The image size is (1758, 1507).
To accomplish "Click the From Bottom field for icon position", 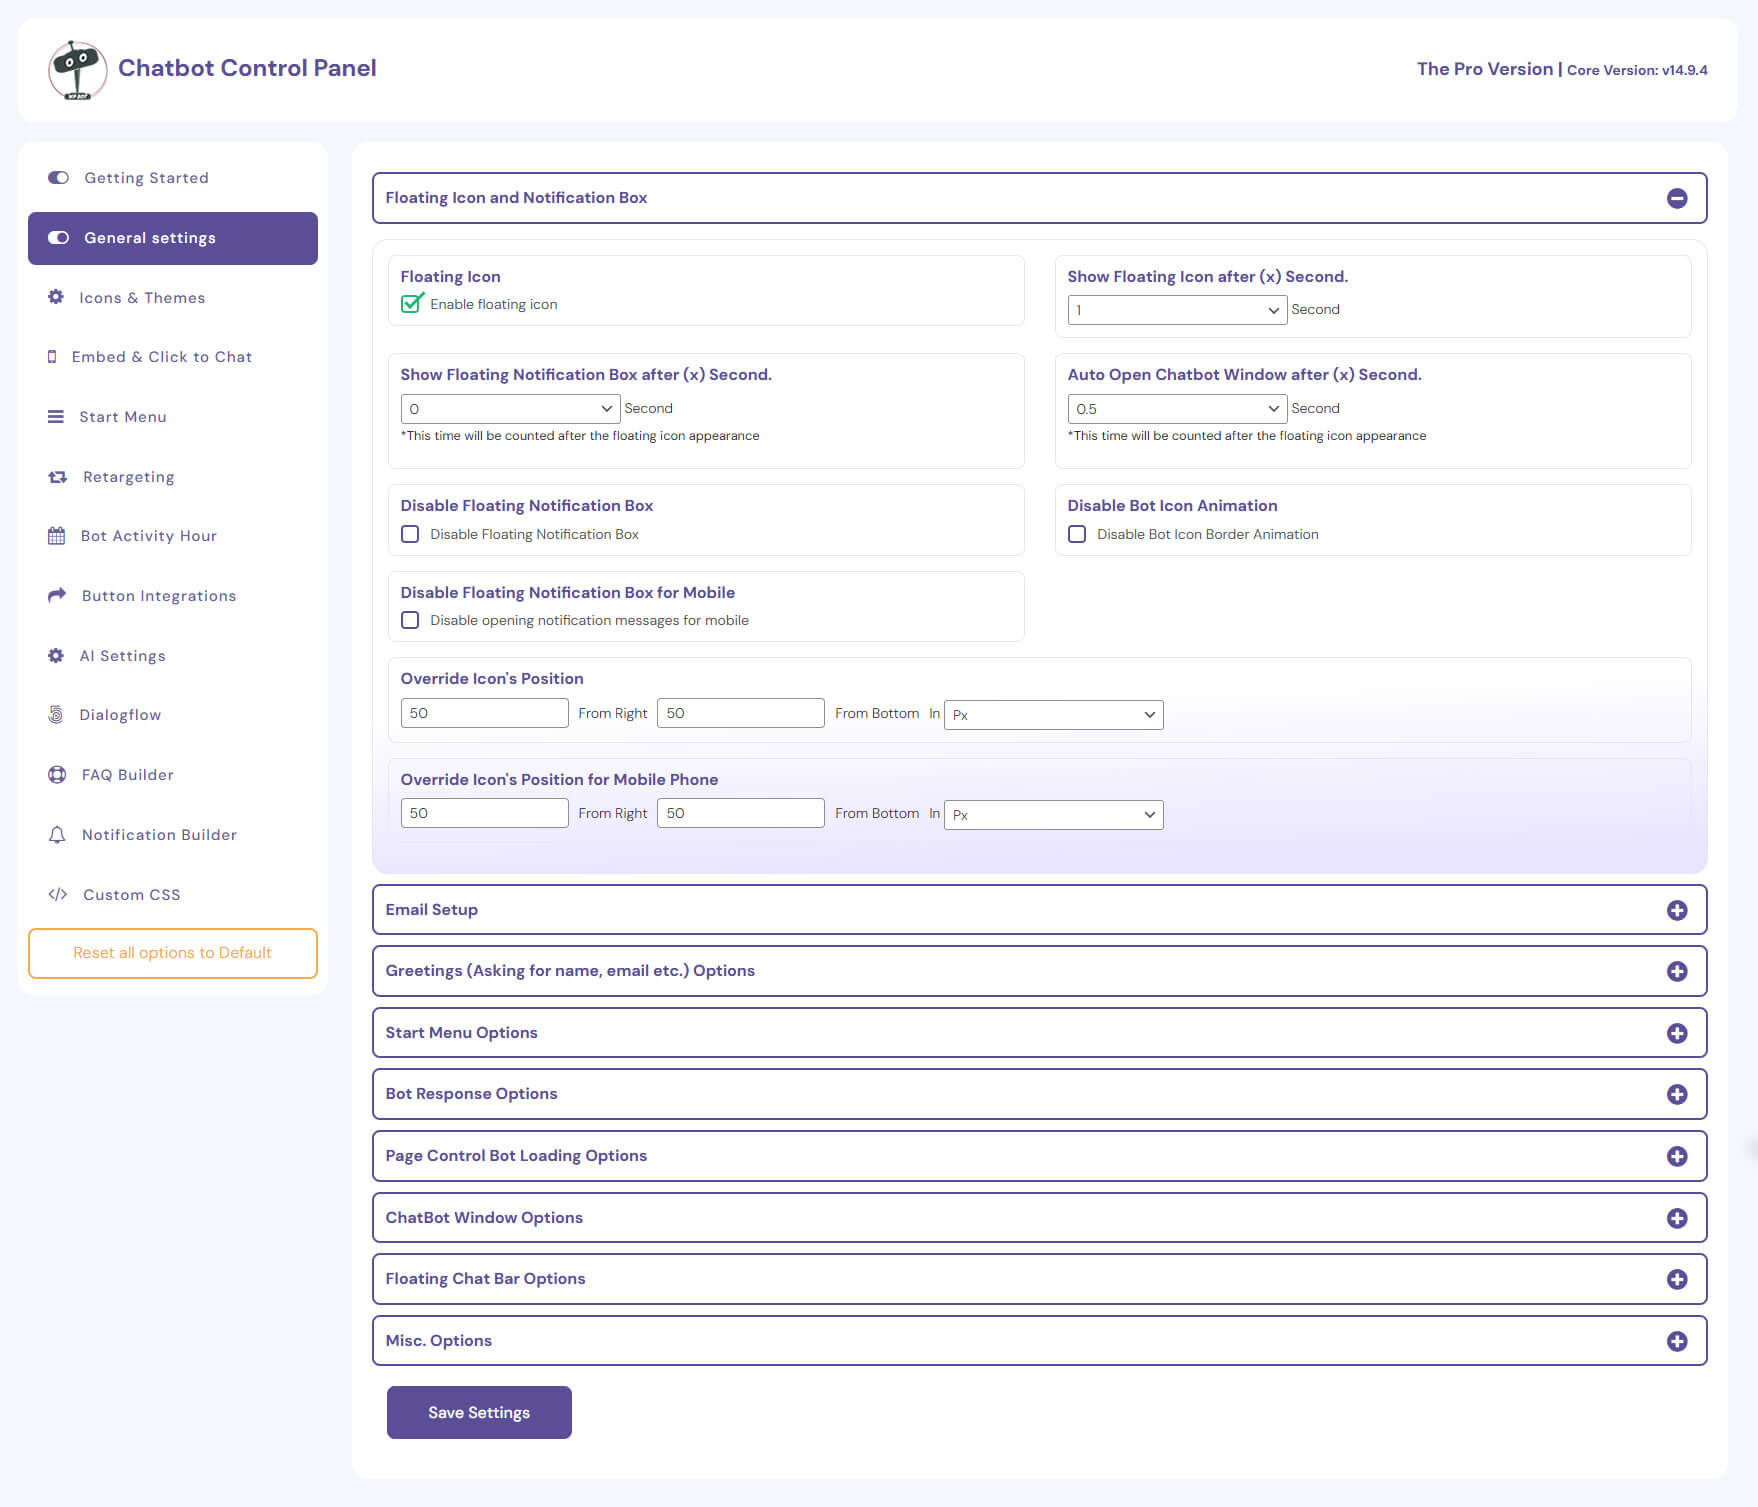I will (741, 713).
